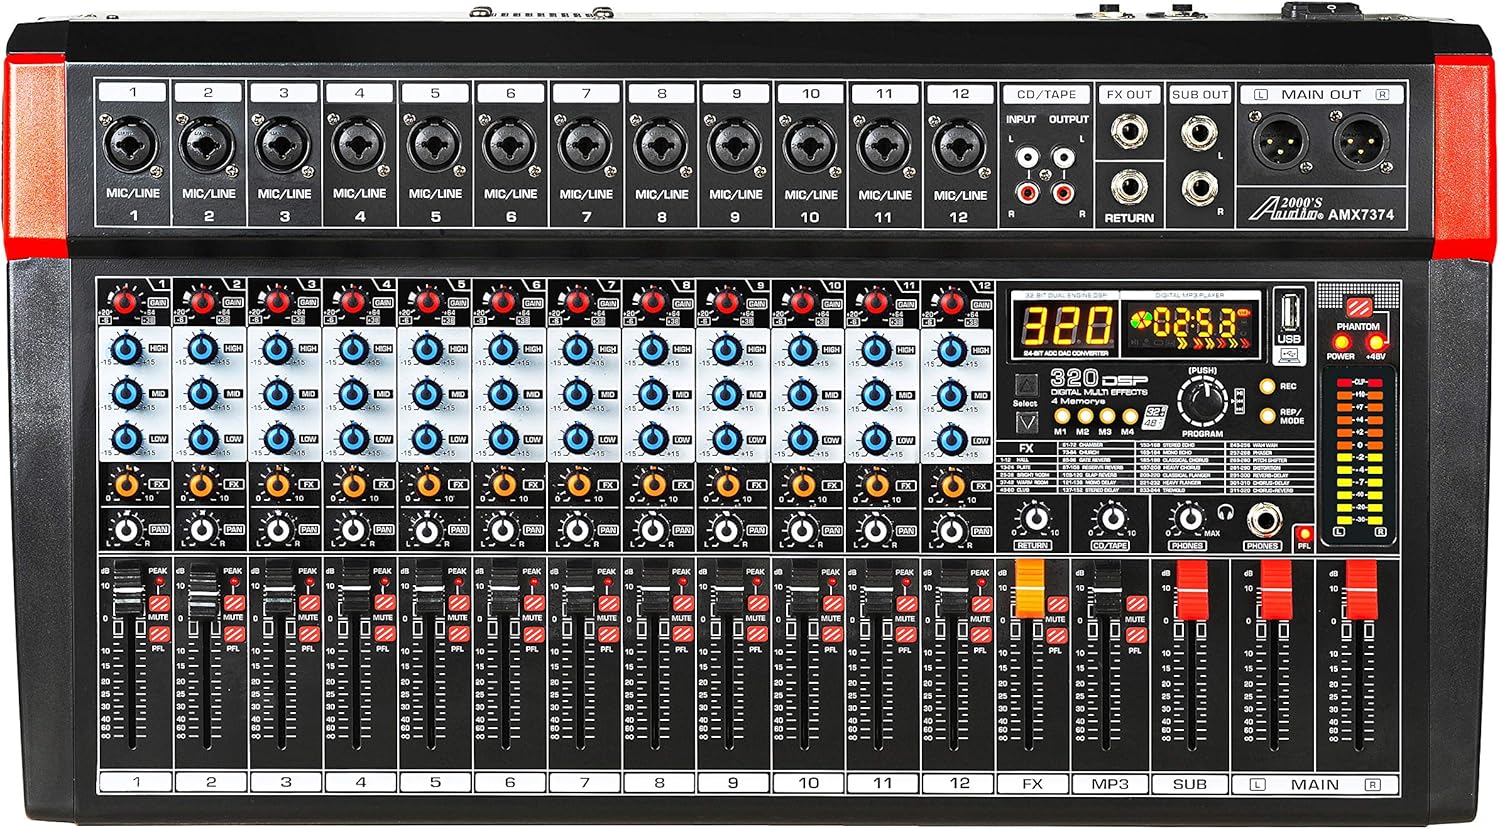Select memory preset M1
Screen dimensions: 1500x829
[1062, 415]
